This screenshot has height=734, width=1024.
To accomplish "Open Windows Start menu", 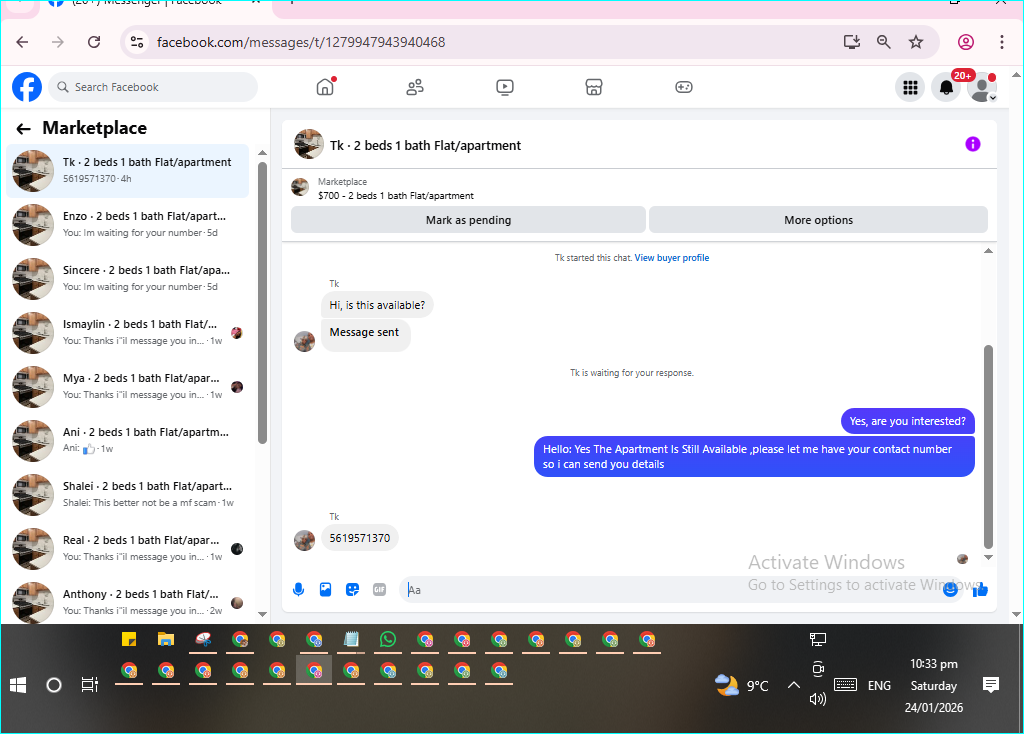I will (x=18, y=685).
